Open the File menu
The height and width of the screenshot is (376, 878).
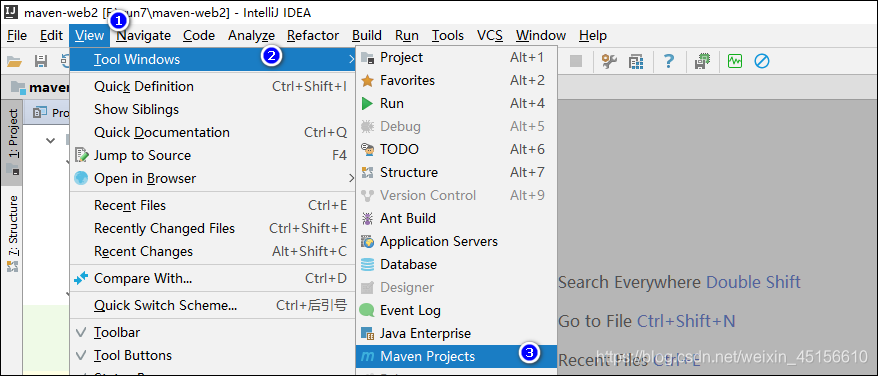17,36
